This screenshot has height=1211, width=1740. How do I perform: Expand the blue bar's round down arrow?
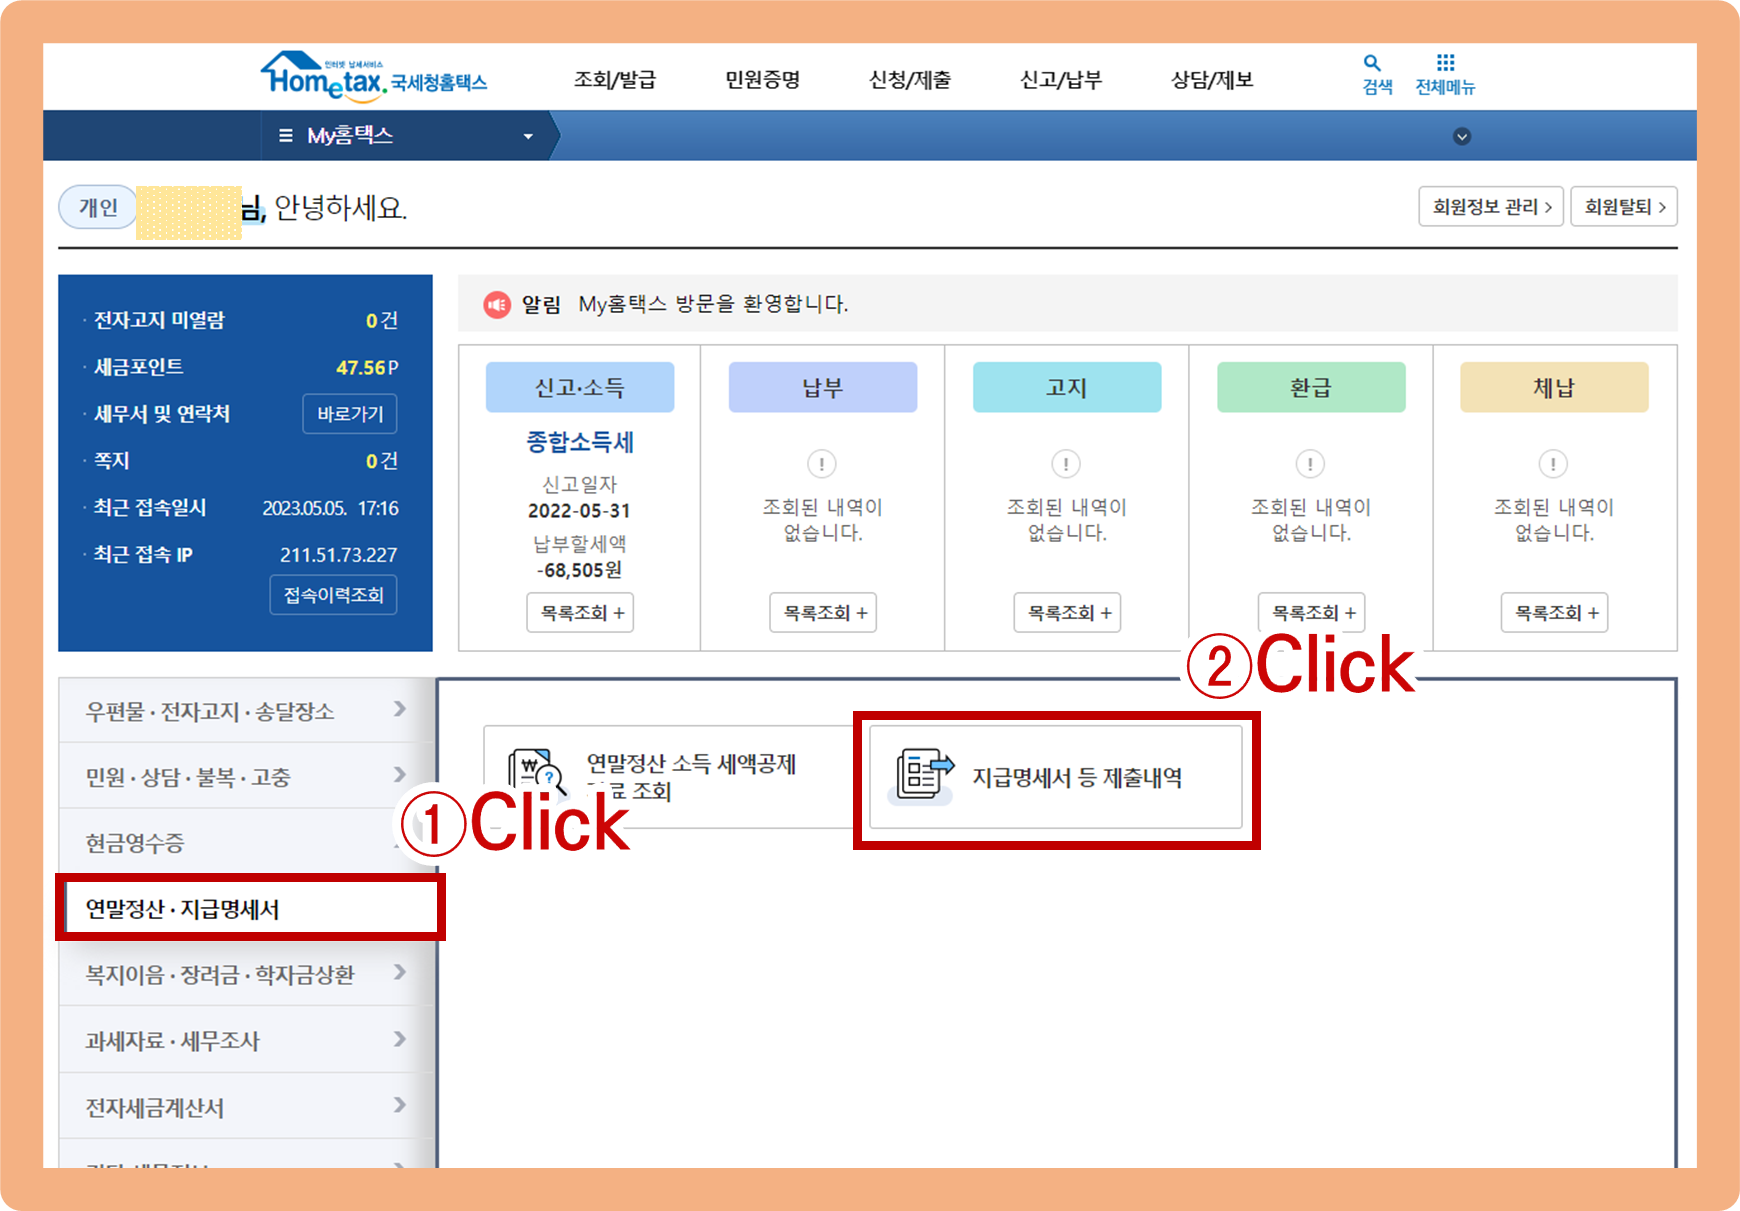point(1462,136)
